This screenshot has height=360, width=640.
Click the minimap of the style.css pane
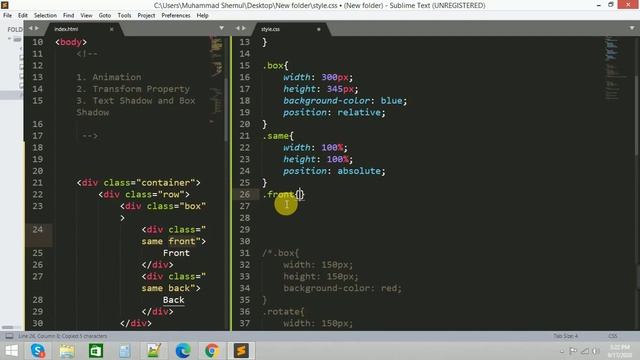click(615, 69)
